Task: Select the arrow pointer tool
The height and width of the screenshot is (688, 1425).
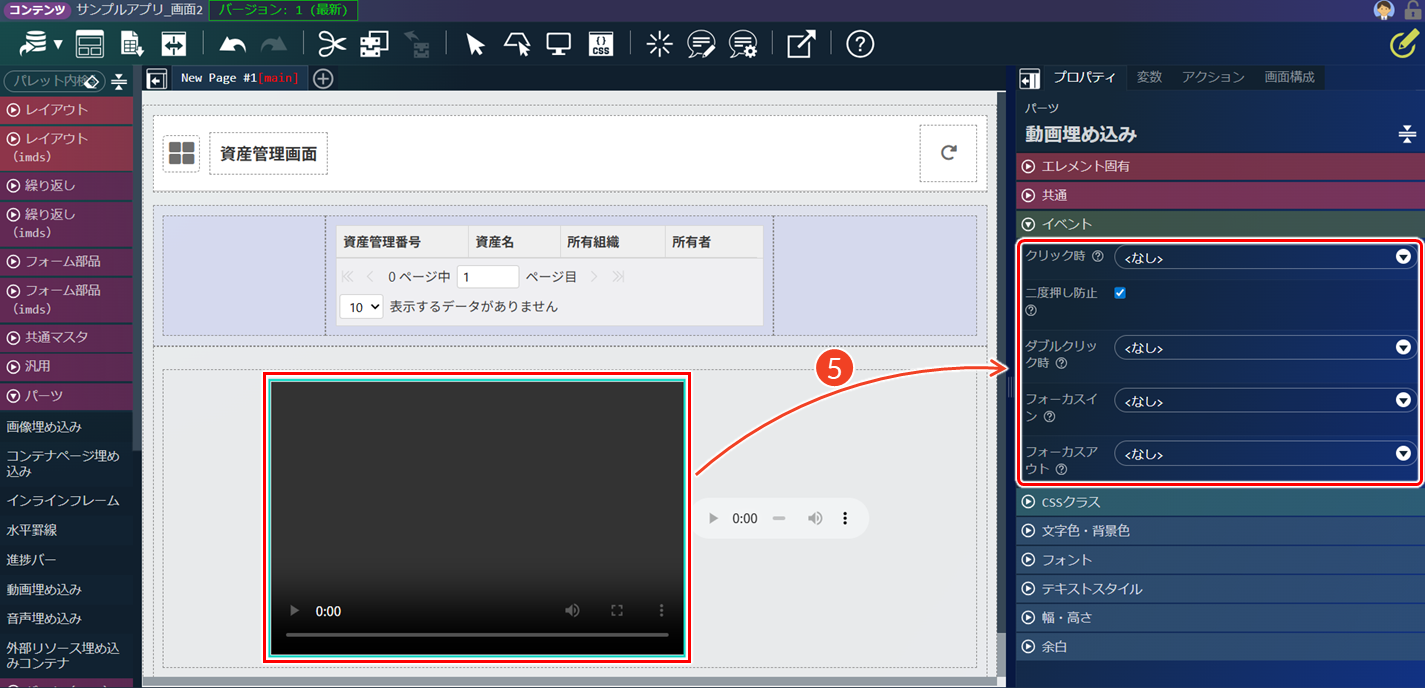Action: (475, 44)
